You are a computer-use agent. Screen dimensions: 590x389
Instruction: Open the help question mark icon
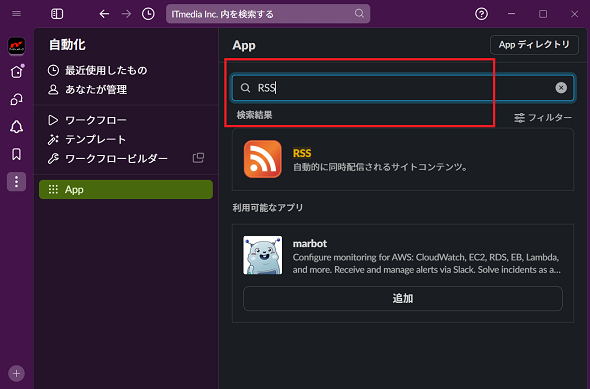[481, 14]
